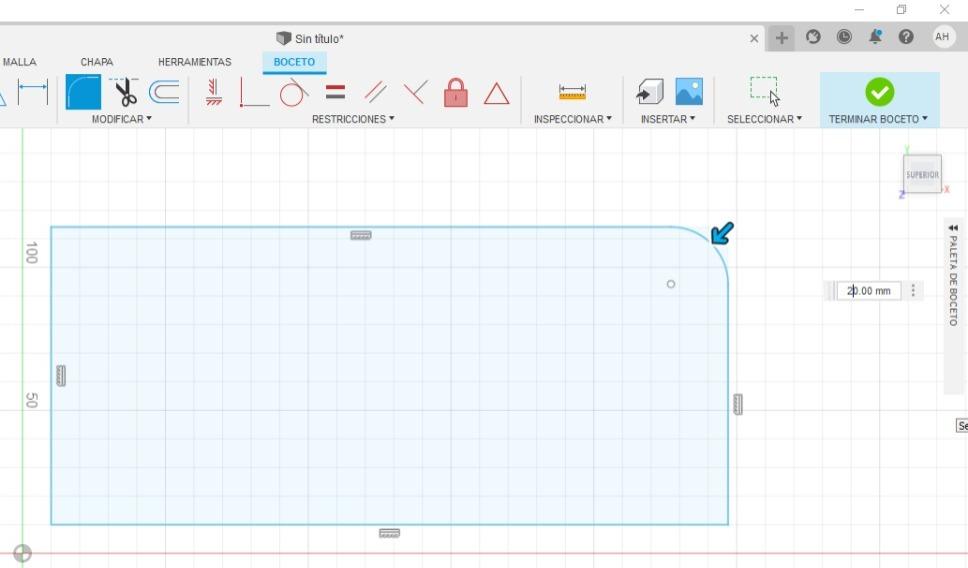
Task: Switch to the MALLA tab
Action: [x=19, y=62]
